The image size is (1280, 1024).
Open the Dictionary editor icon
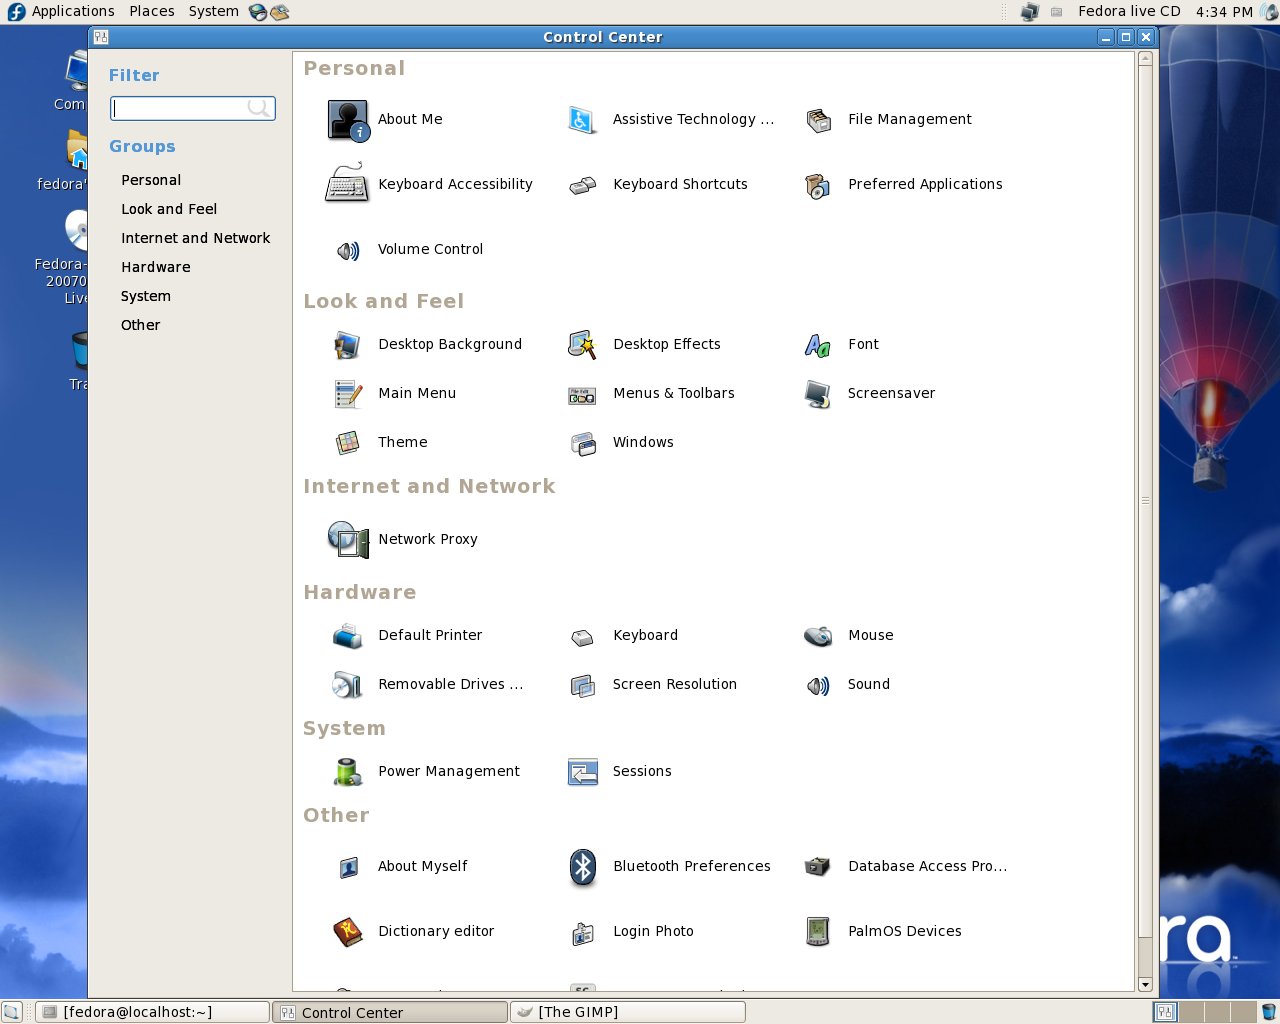coord(347,932)
